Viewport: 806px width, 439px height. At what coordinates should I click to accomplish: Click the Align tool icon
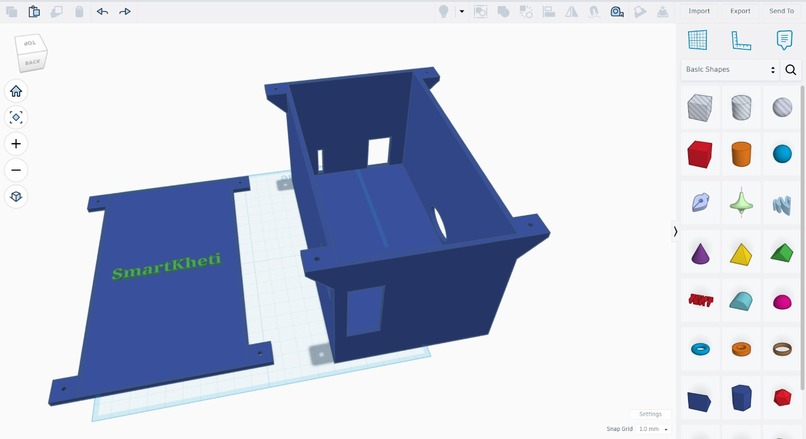tap(548, 11)
